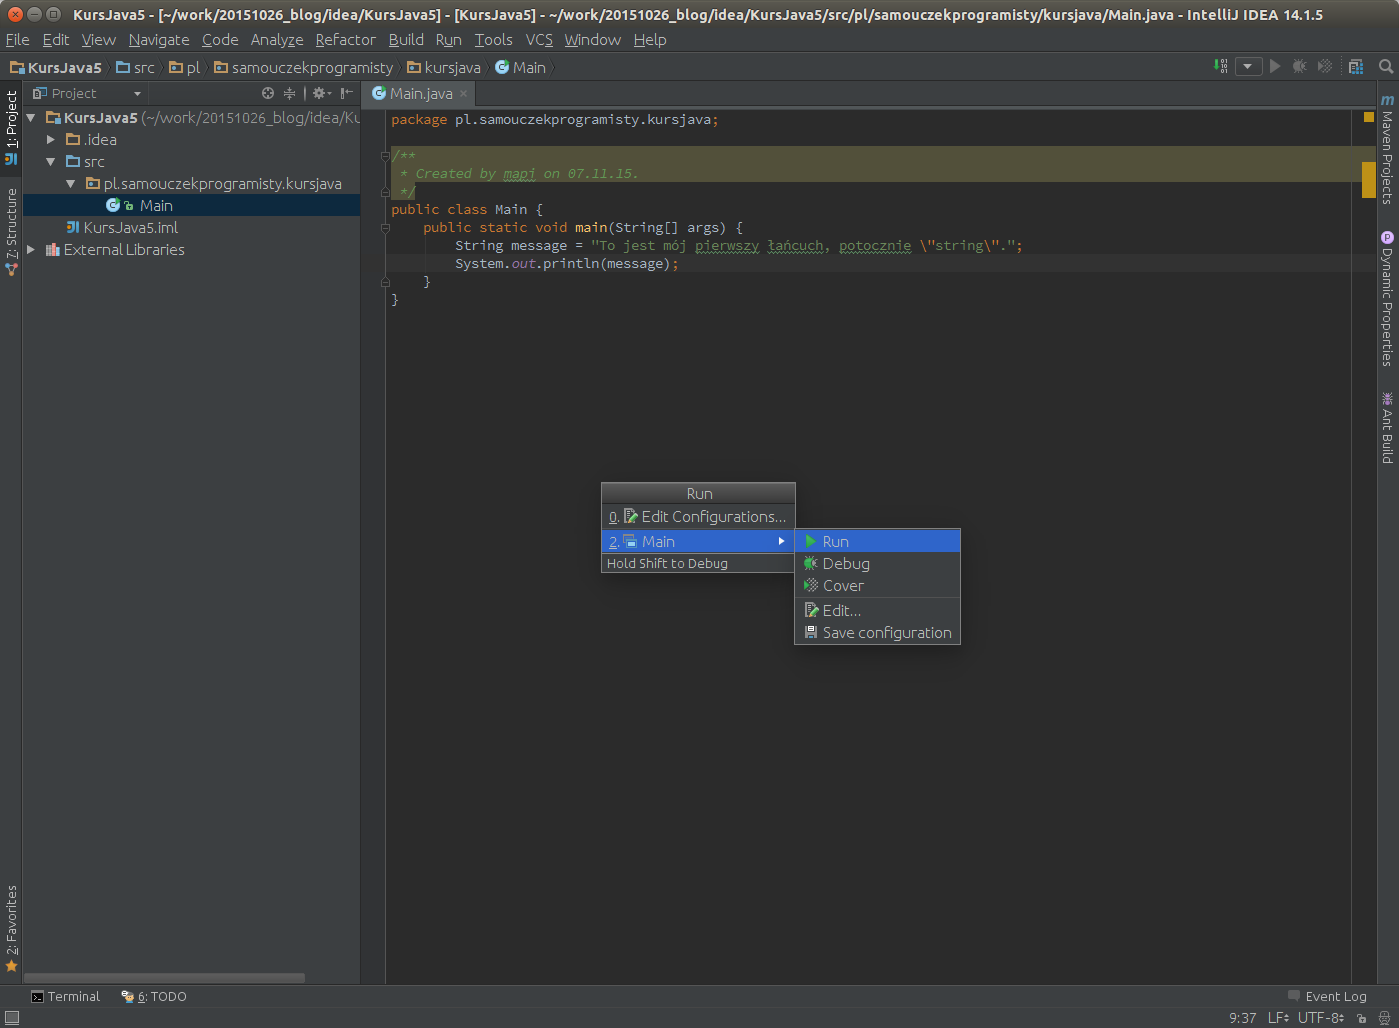Click the toolbar Run play icon

[x=1275, y=66]
